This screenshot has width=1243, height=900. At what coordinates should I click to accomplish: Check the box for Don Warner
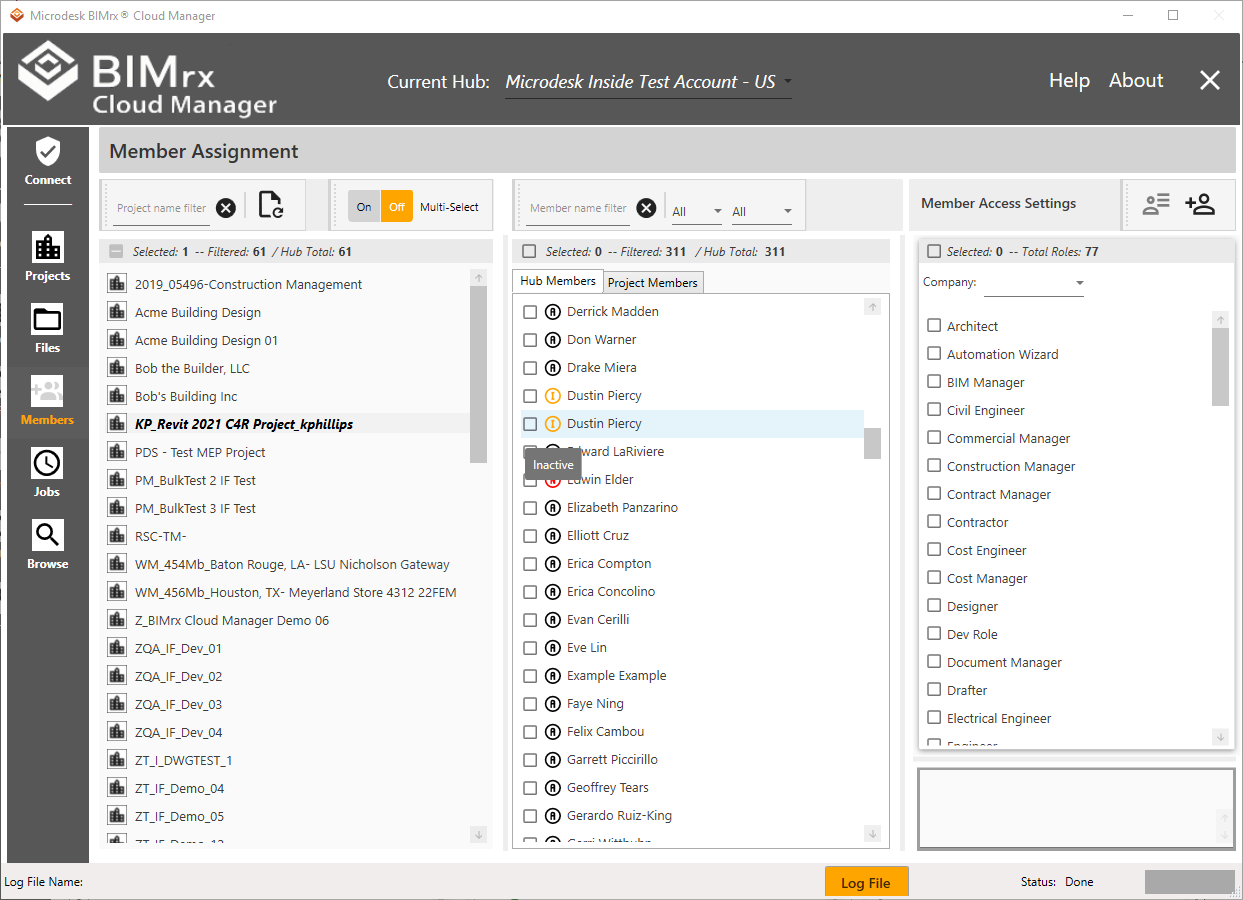(530, 340)
